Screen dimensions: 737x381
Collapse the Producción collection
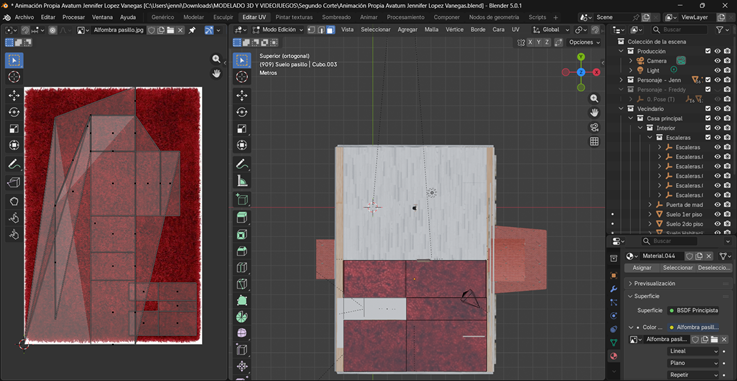point(621,51)
